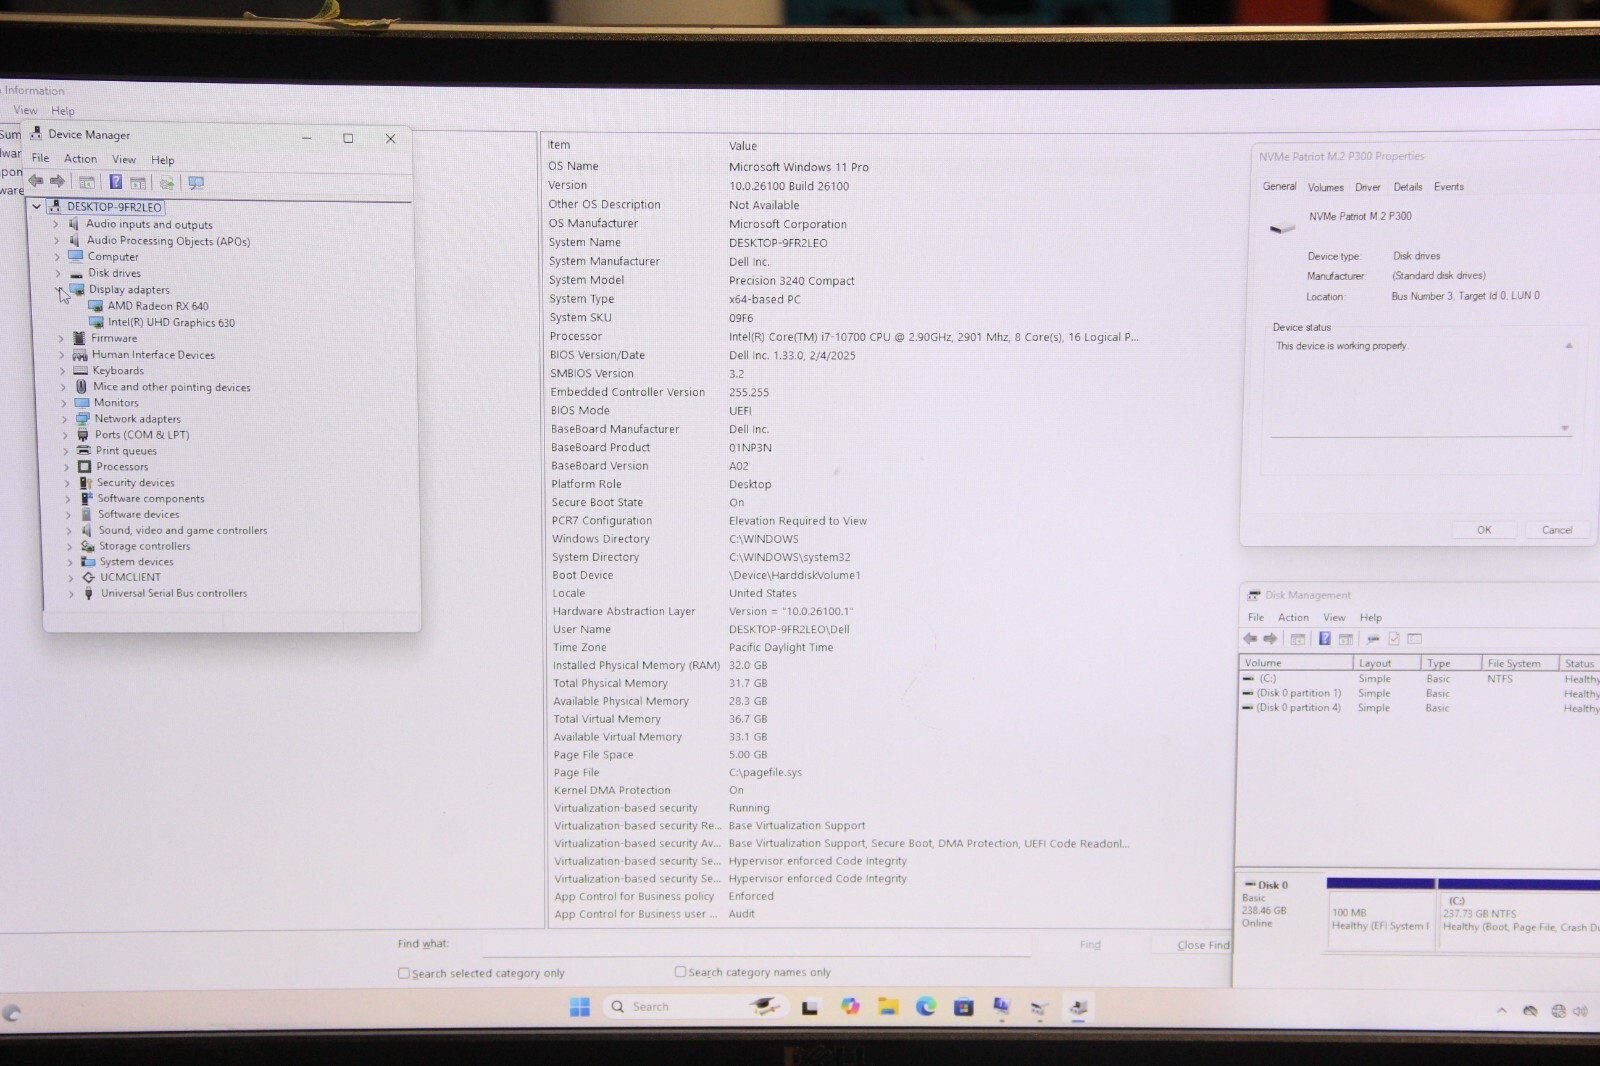Launch Microsoft Edge from the taskbar
The width and height of the screenshot is (1600, 1066).
point(926,1006)
